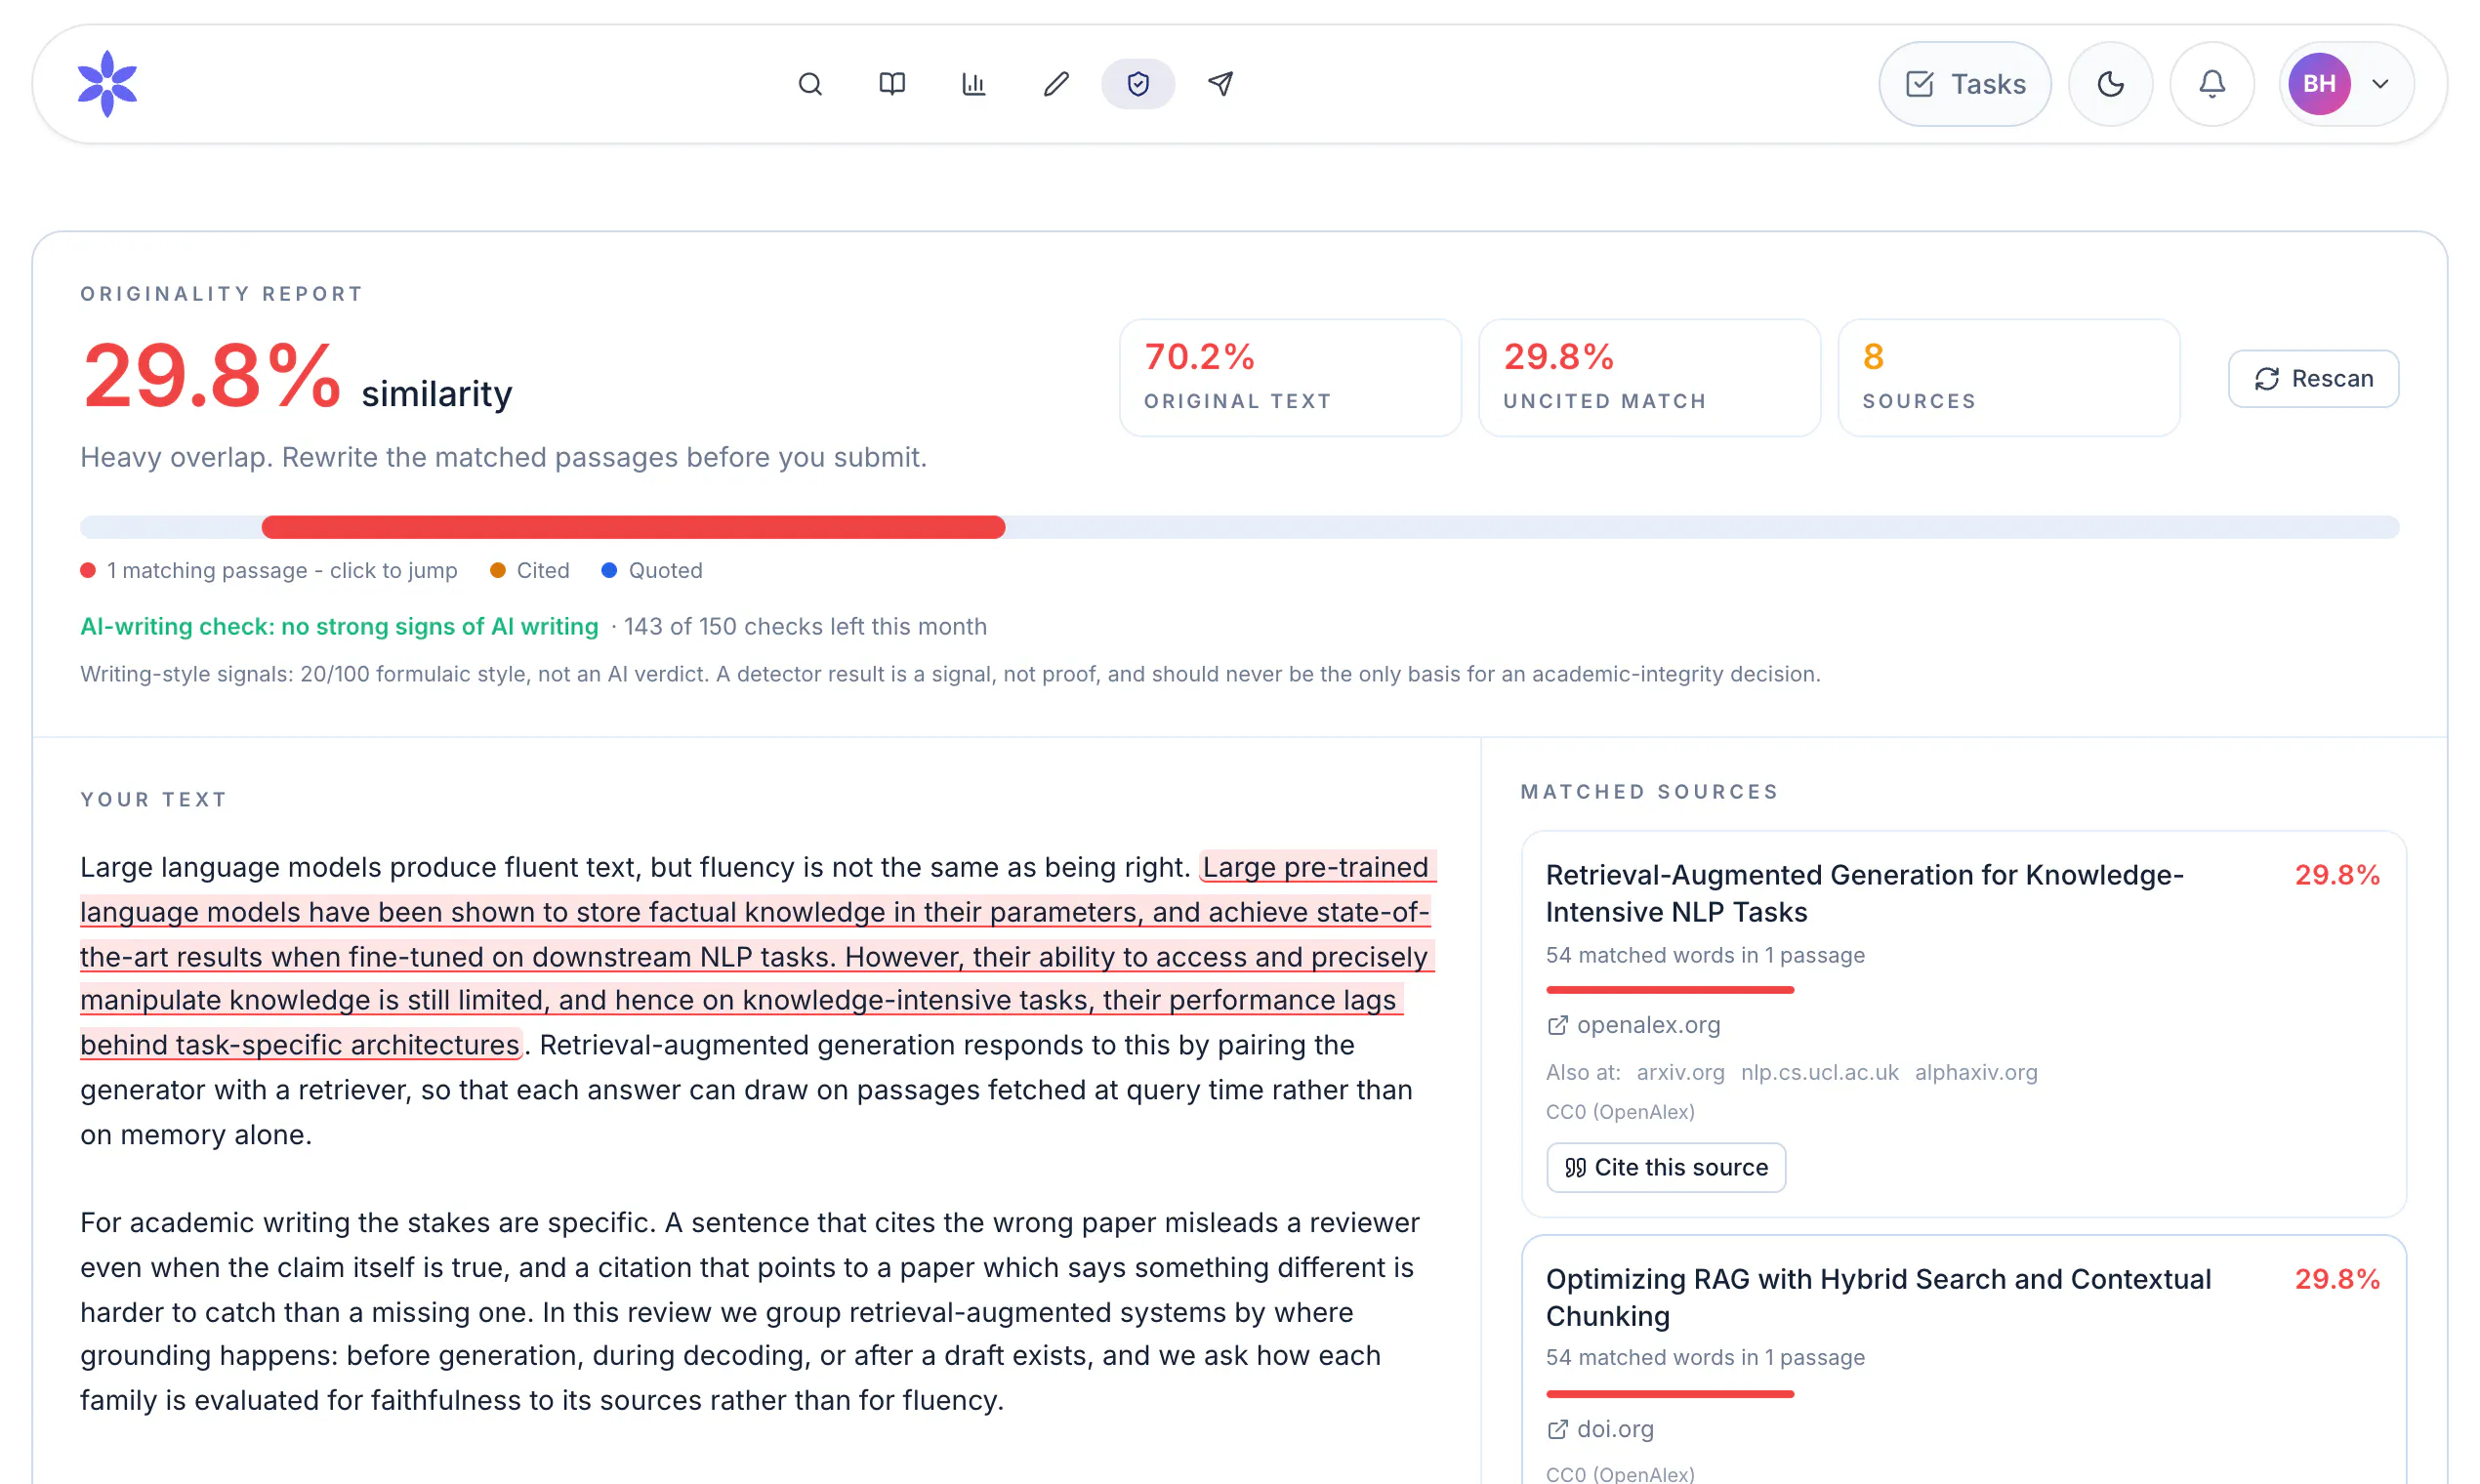Open the pencil writing icon
The height and width of the screenshot is (1484, 2480).
coord(1056,84)
